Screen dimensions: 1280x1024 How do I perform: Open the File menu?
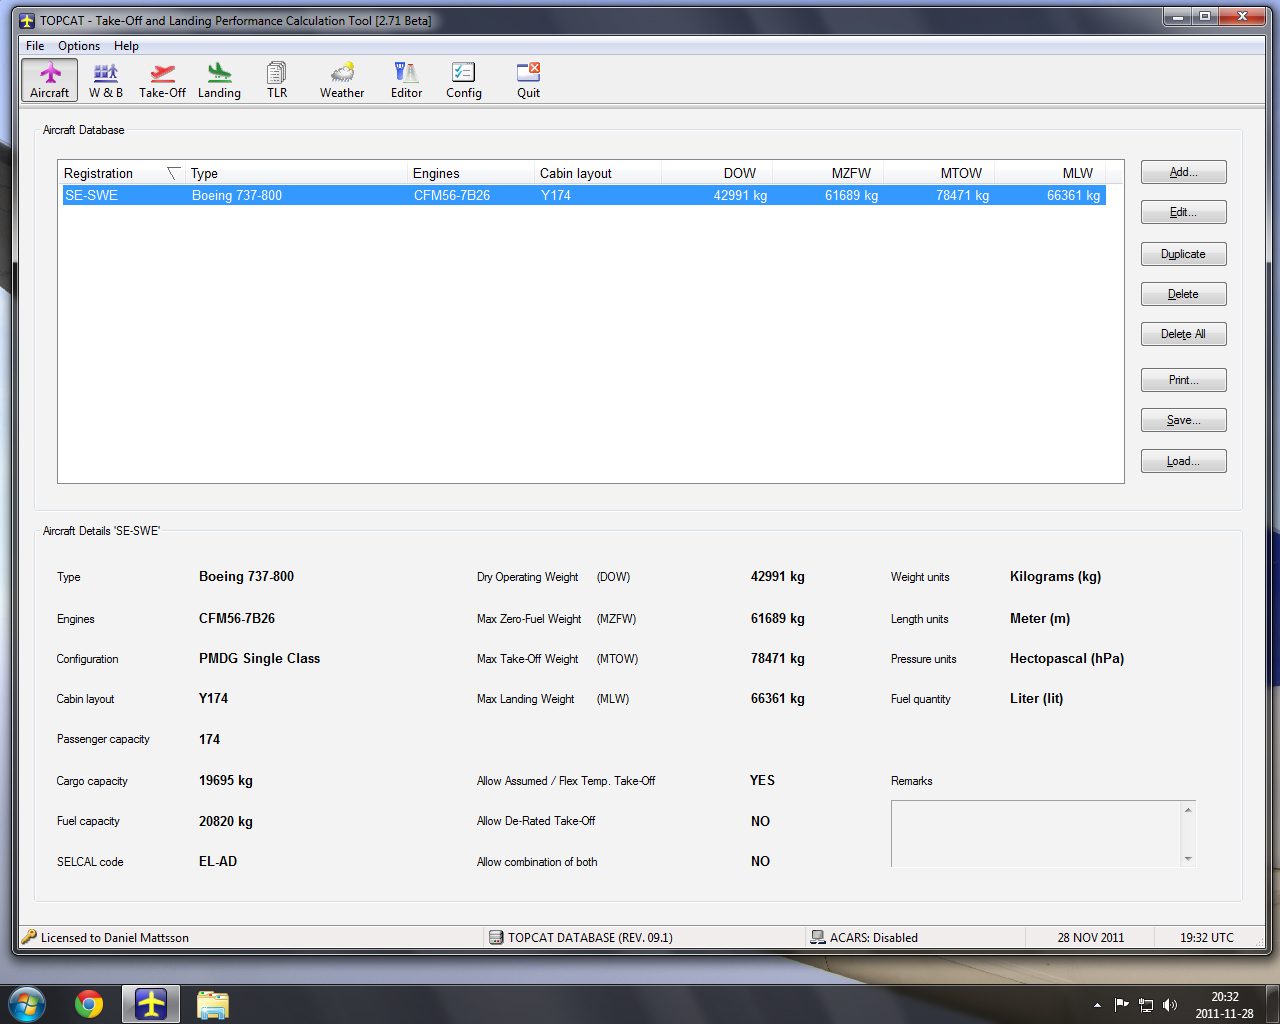[35, 46]
